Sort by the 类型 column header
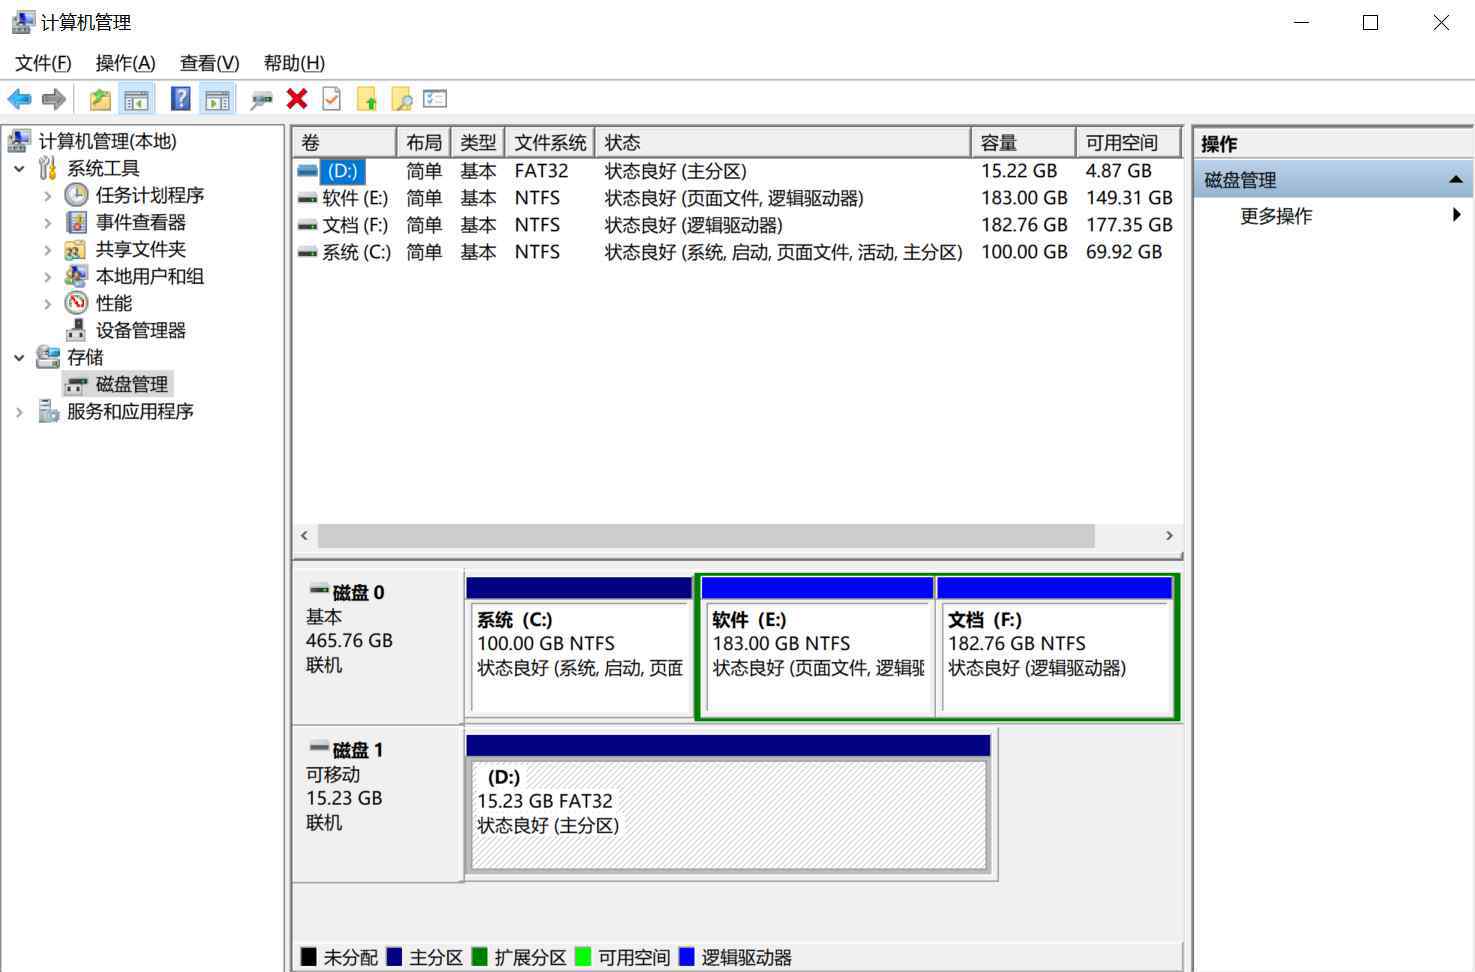The image size is (1475, 972). tap(478, 142)
